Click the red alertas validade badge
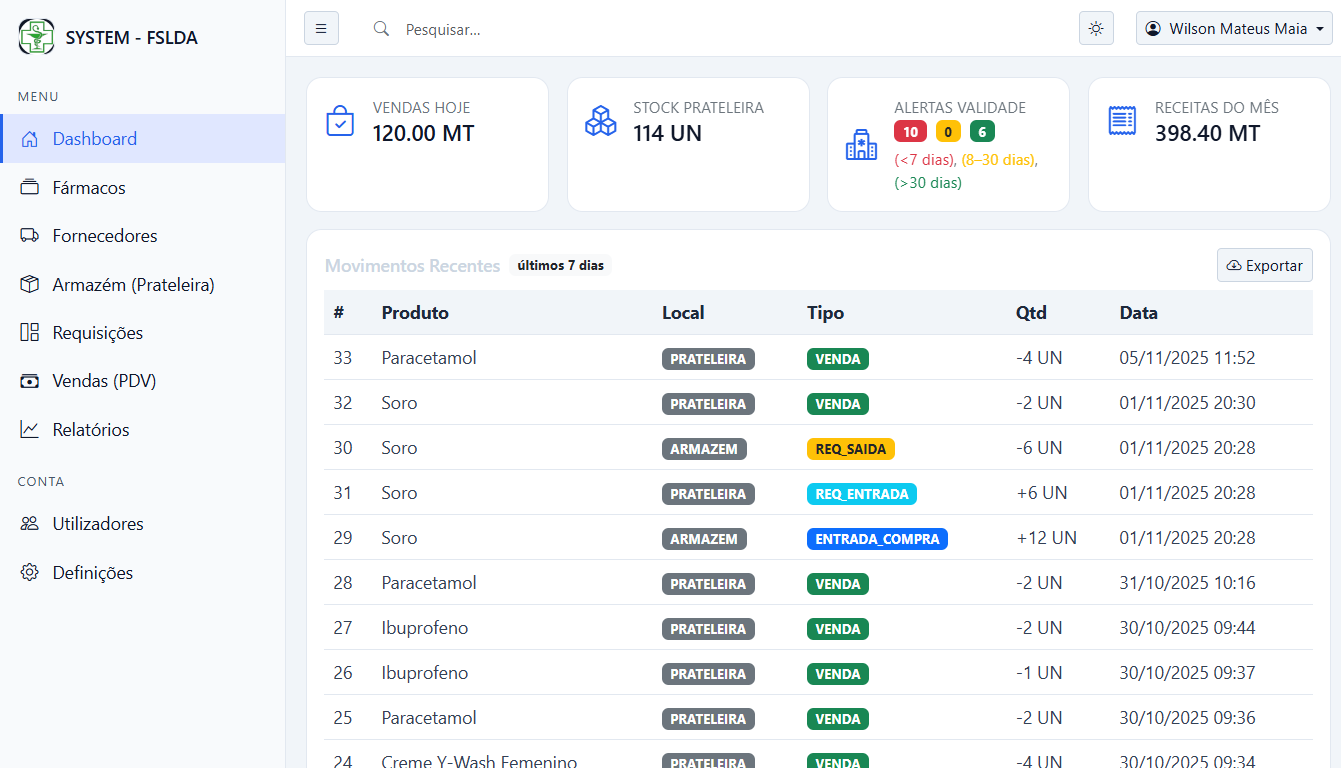Screen dimensions: 1341x768 point(910,131)
